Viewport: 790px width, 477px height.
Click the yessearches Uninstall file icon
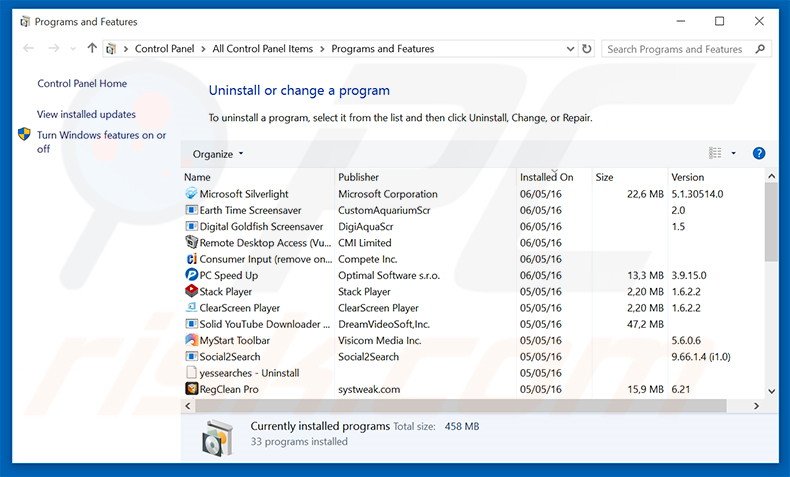click(191, 373)
